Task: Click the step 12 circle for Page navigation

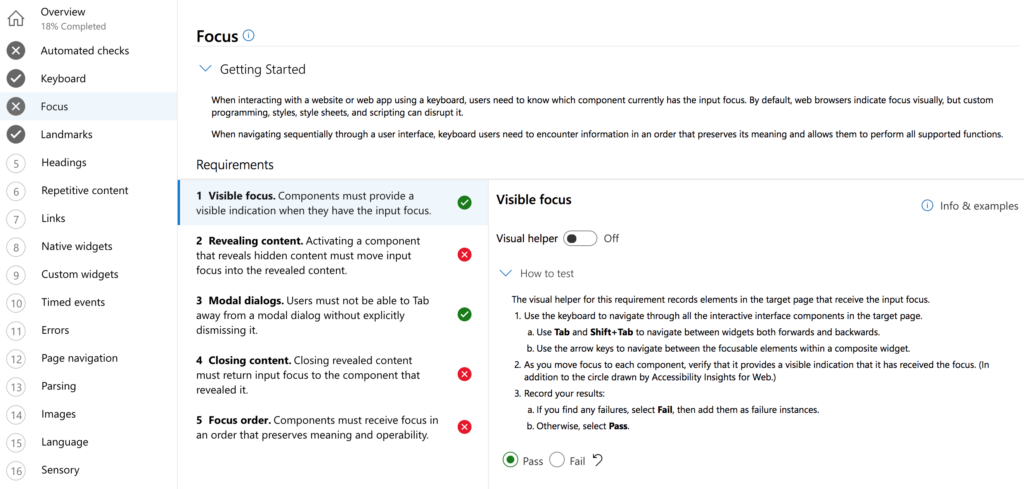Action: click(x=16, y=359)
